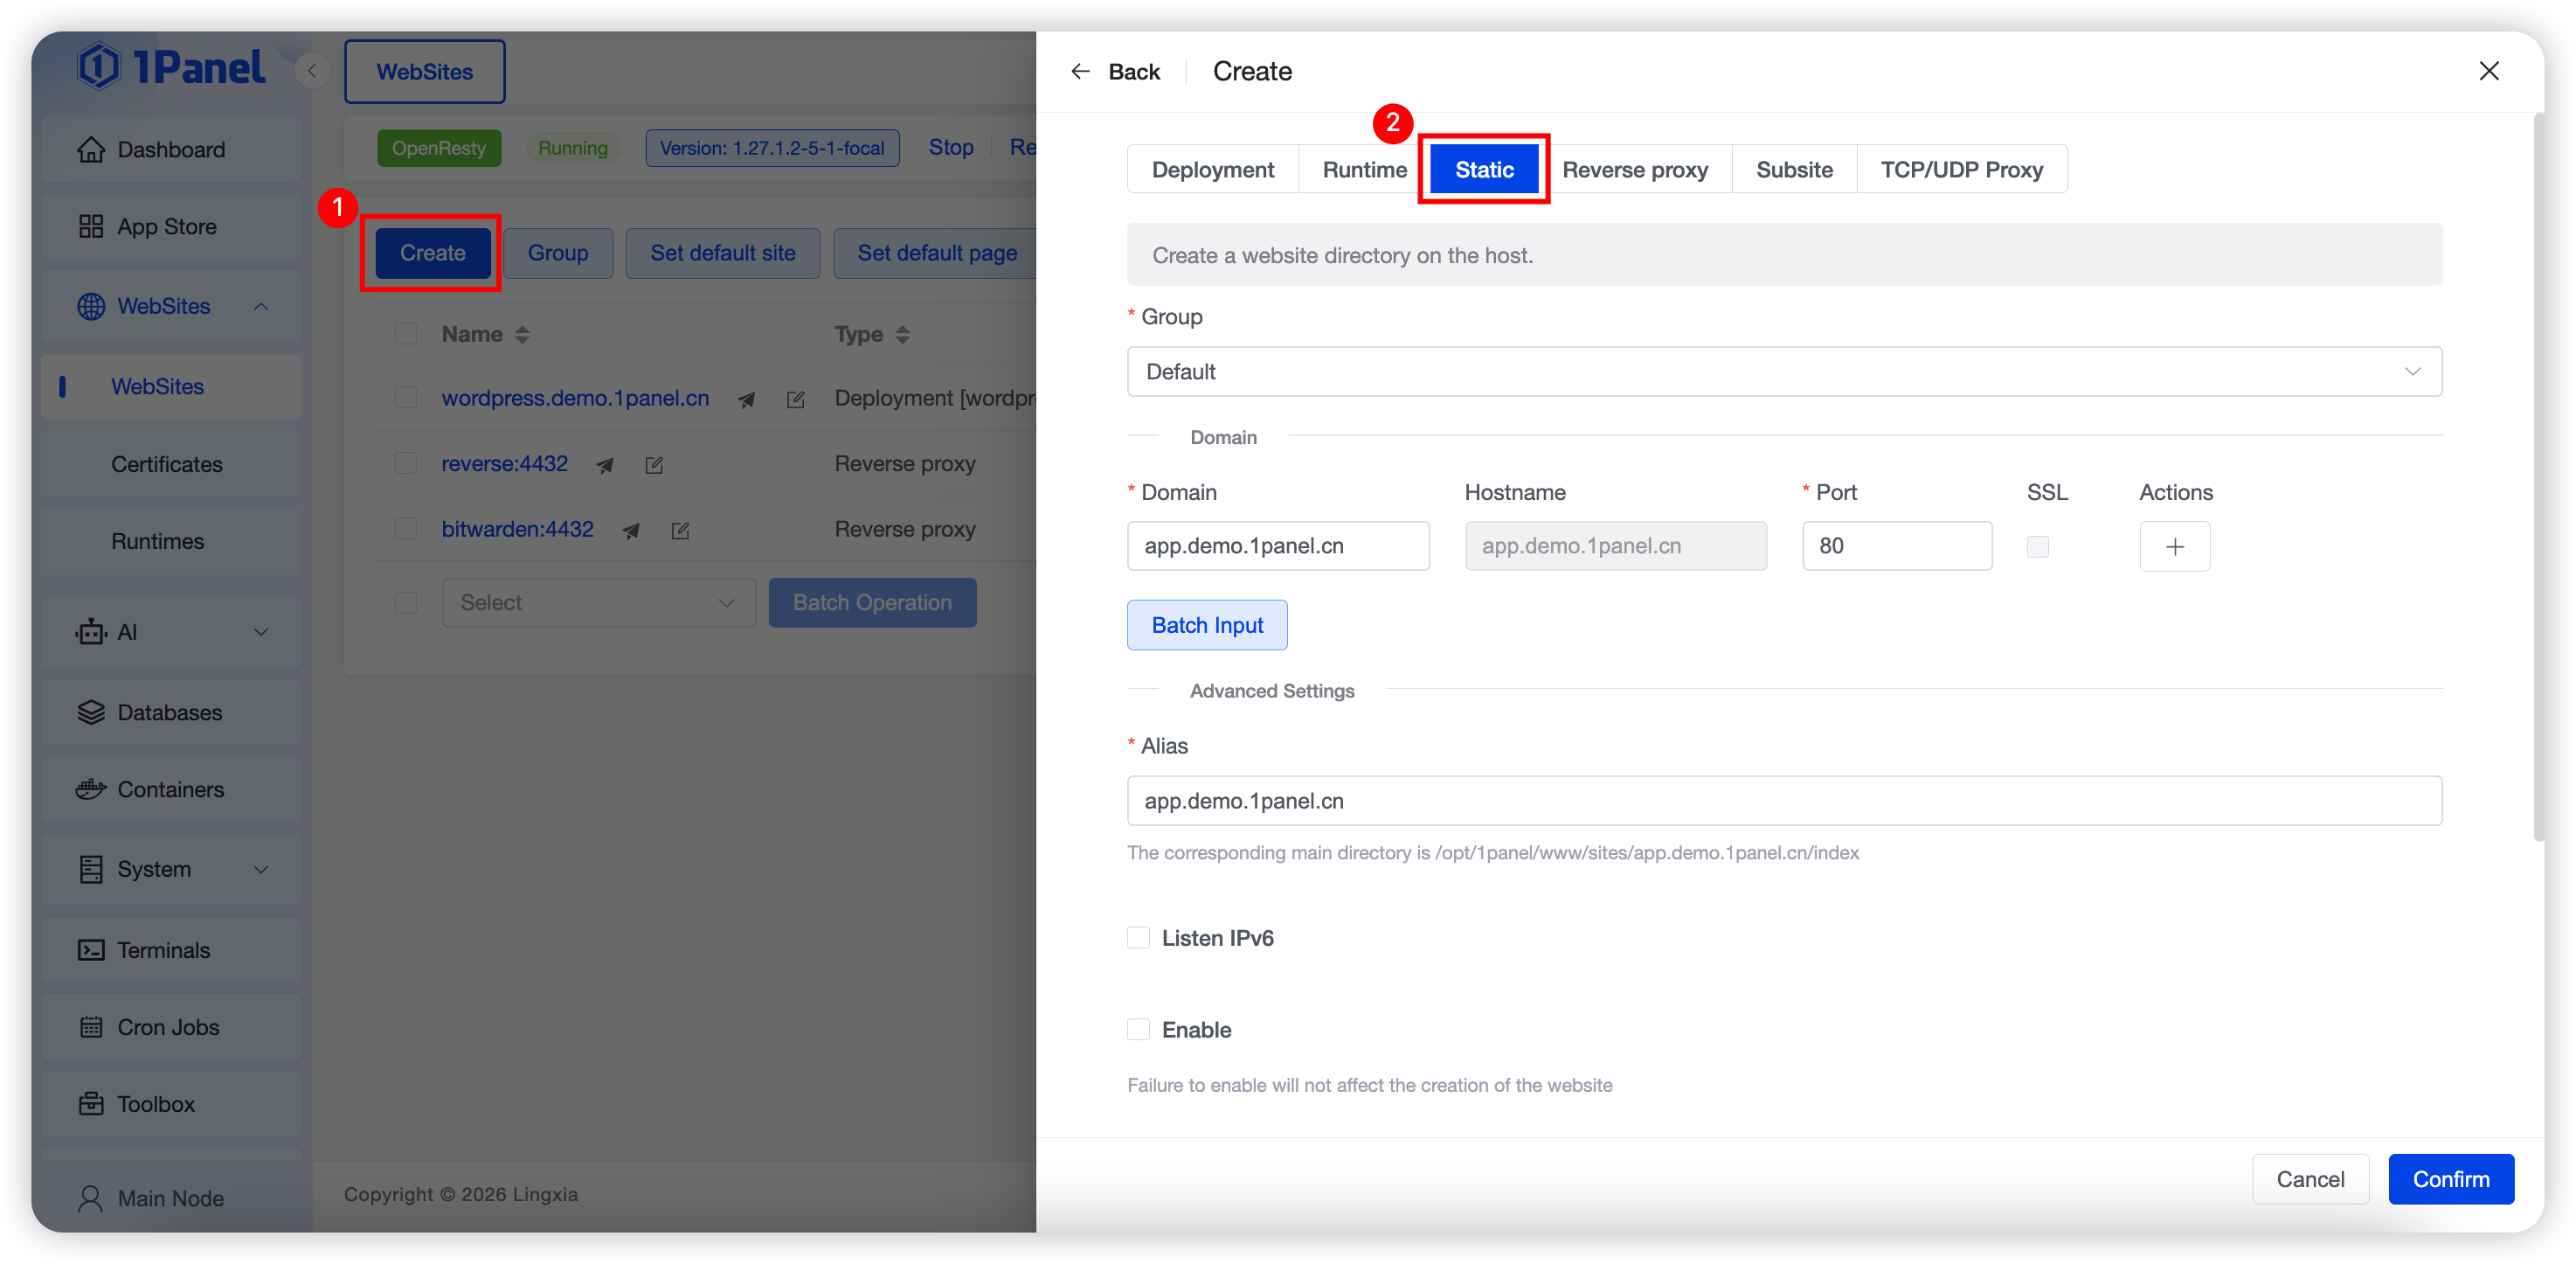Click the Back arrow icon
The height and width of the screenshot is (1264, 2576).
[x=1080, y=71]
